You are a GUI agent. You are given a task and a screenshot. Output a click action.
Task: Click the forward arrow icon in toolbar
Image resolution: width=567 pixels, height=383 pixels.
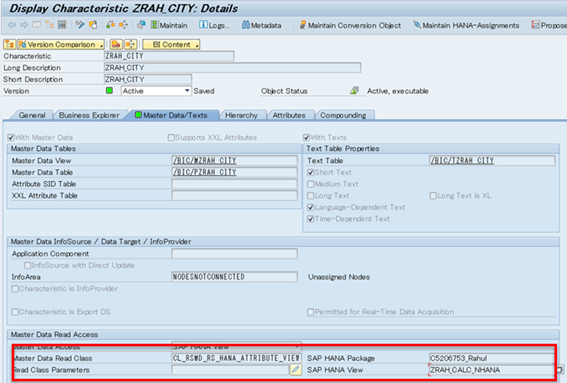point(24,25)
